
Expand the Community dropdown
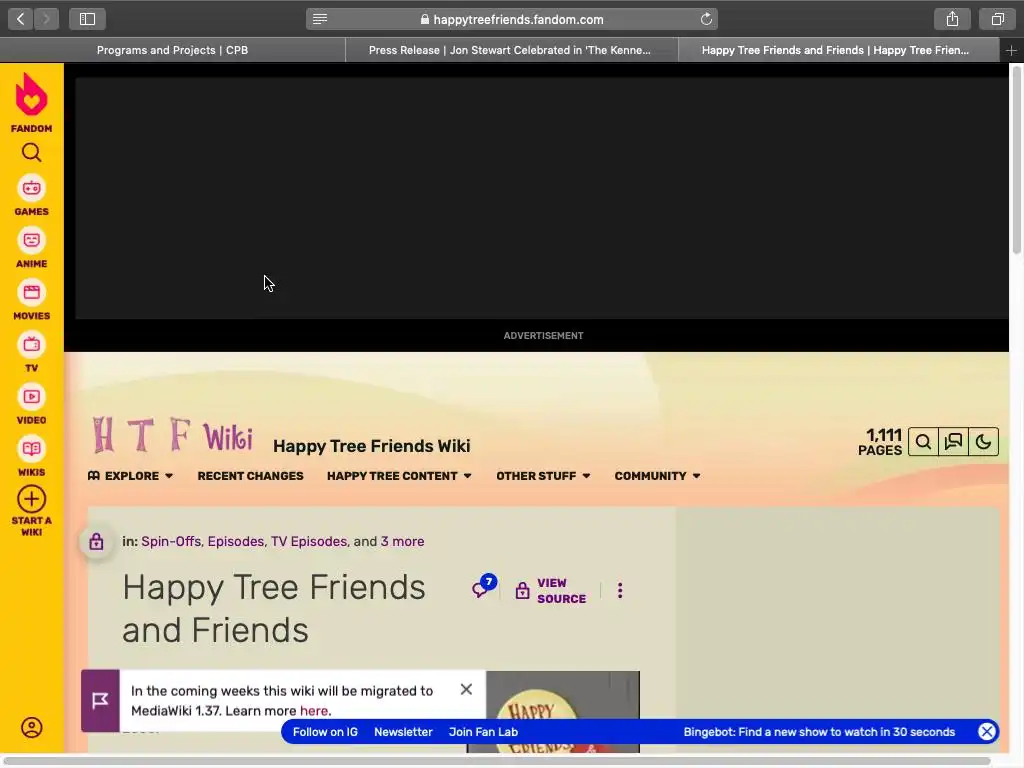[x=657, y=476]
